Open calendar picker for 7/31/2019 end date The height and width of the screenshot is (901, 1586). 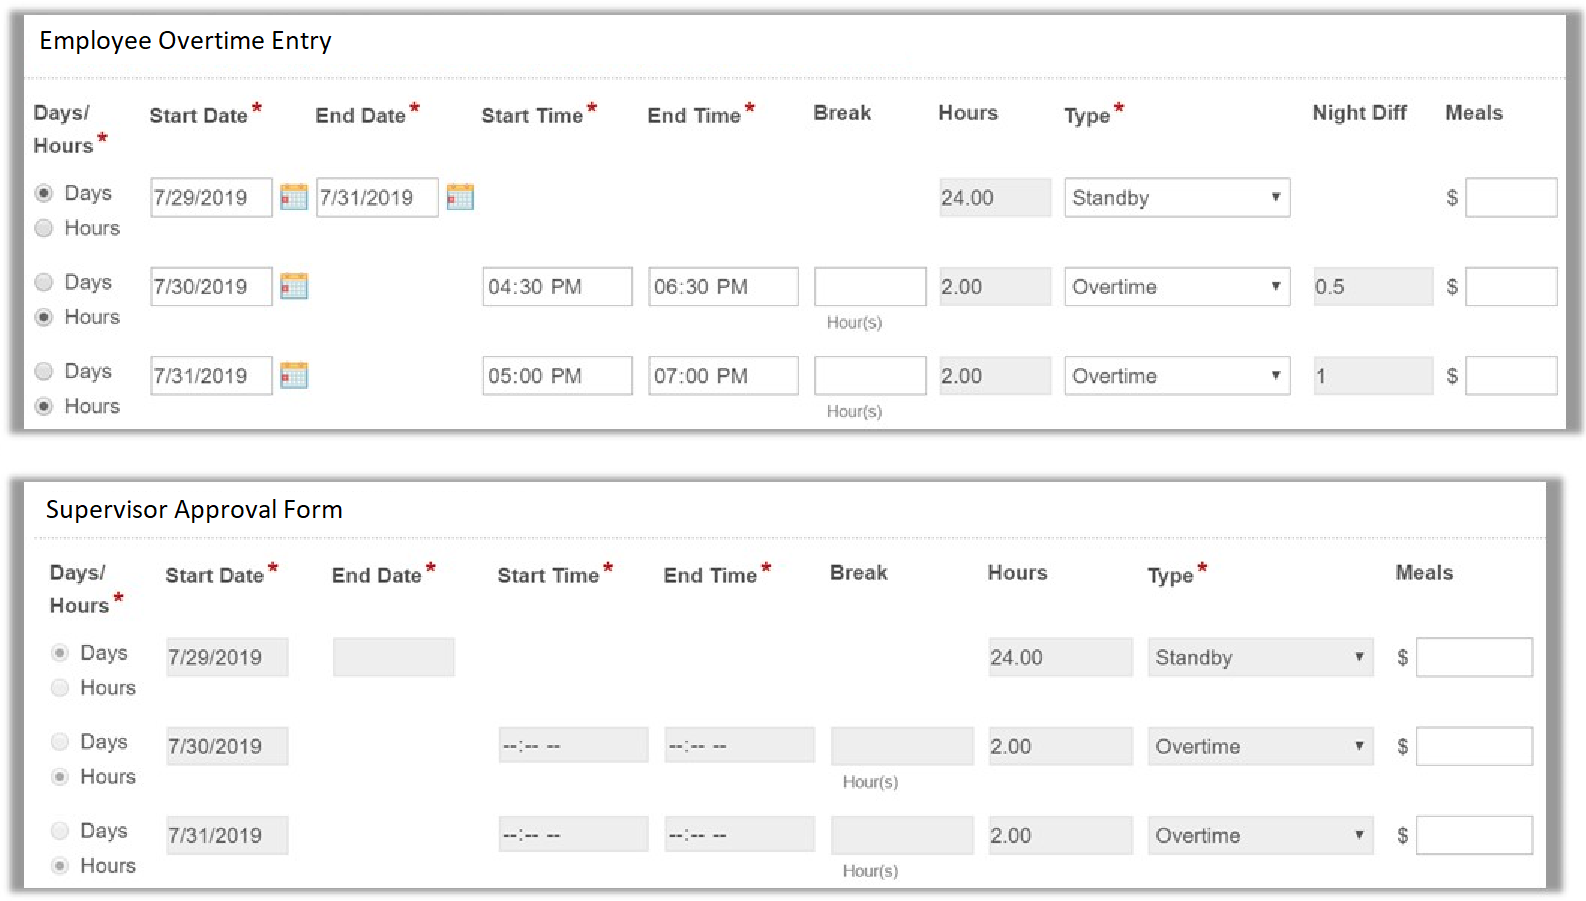pyautogui.click(x=459, y=197)
